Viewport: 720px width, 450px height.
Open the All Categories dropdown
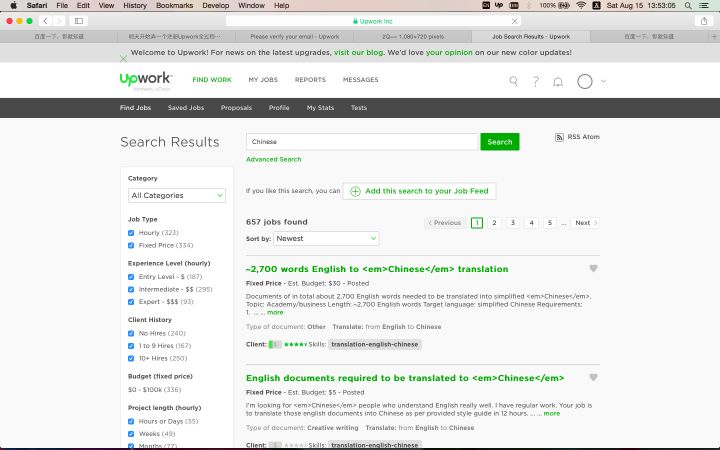[x=177, y=196]
